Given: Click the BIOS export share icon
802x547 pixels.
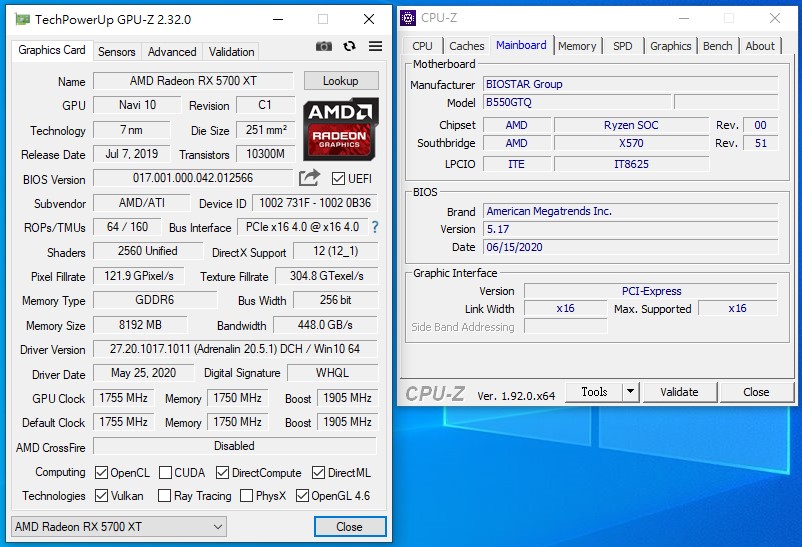Looking at the screenshot, I should point(309,178).
